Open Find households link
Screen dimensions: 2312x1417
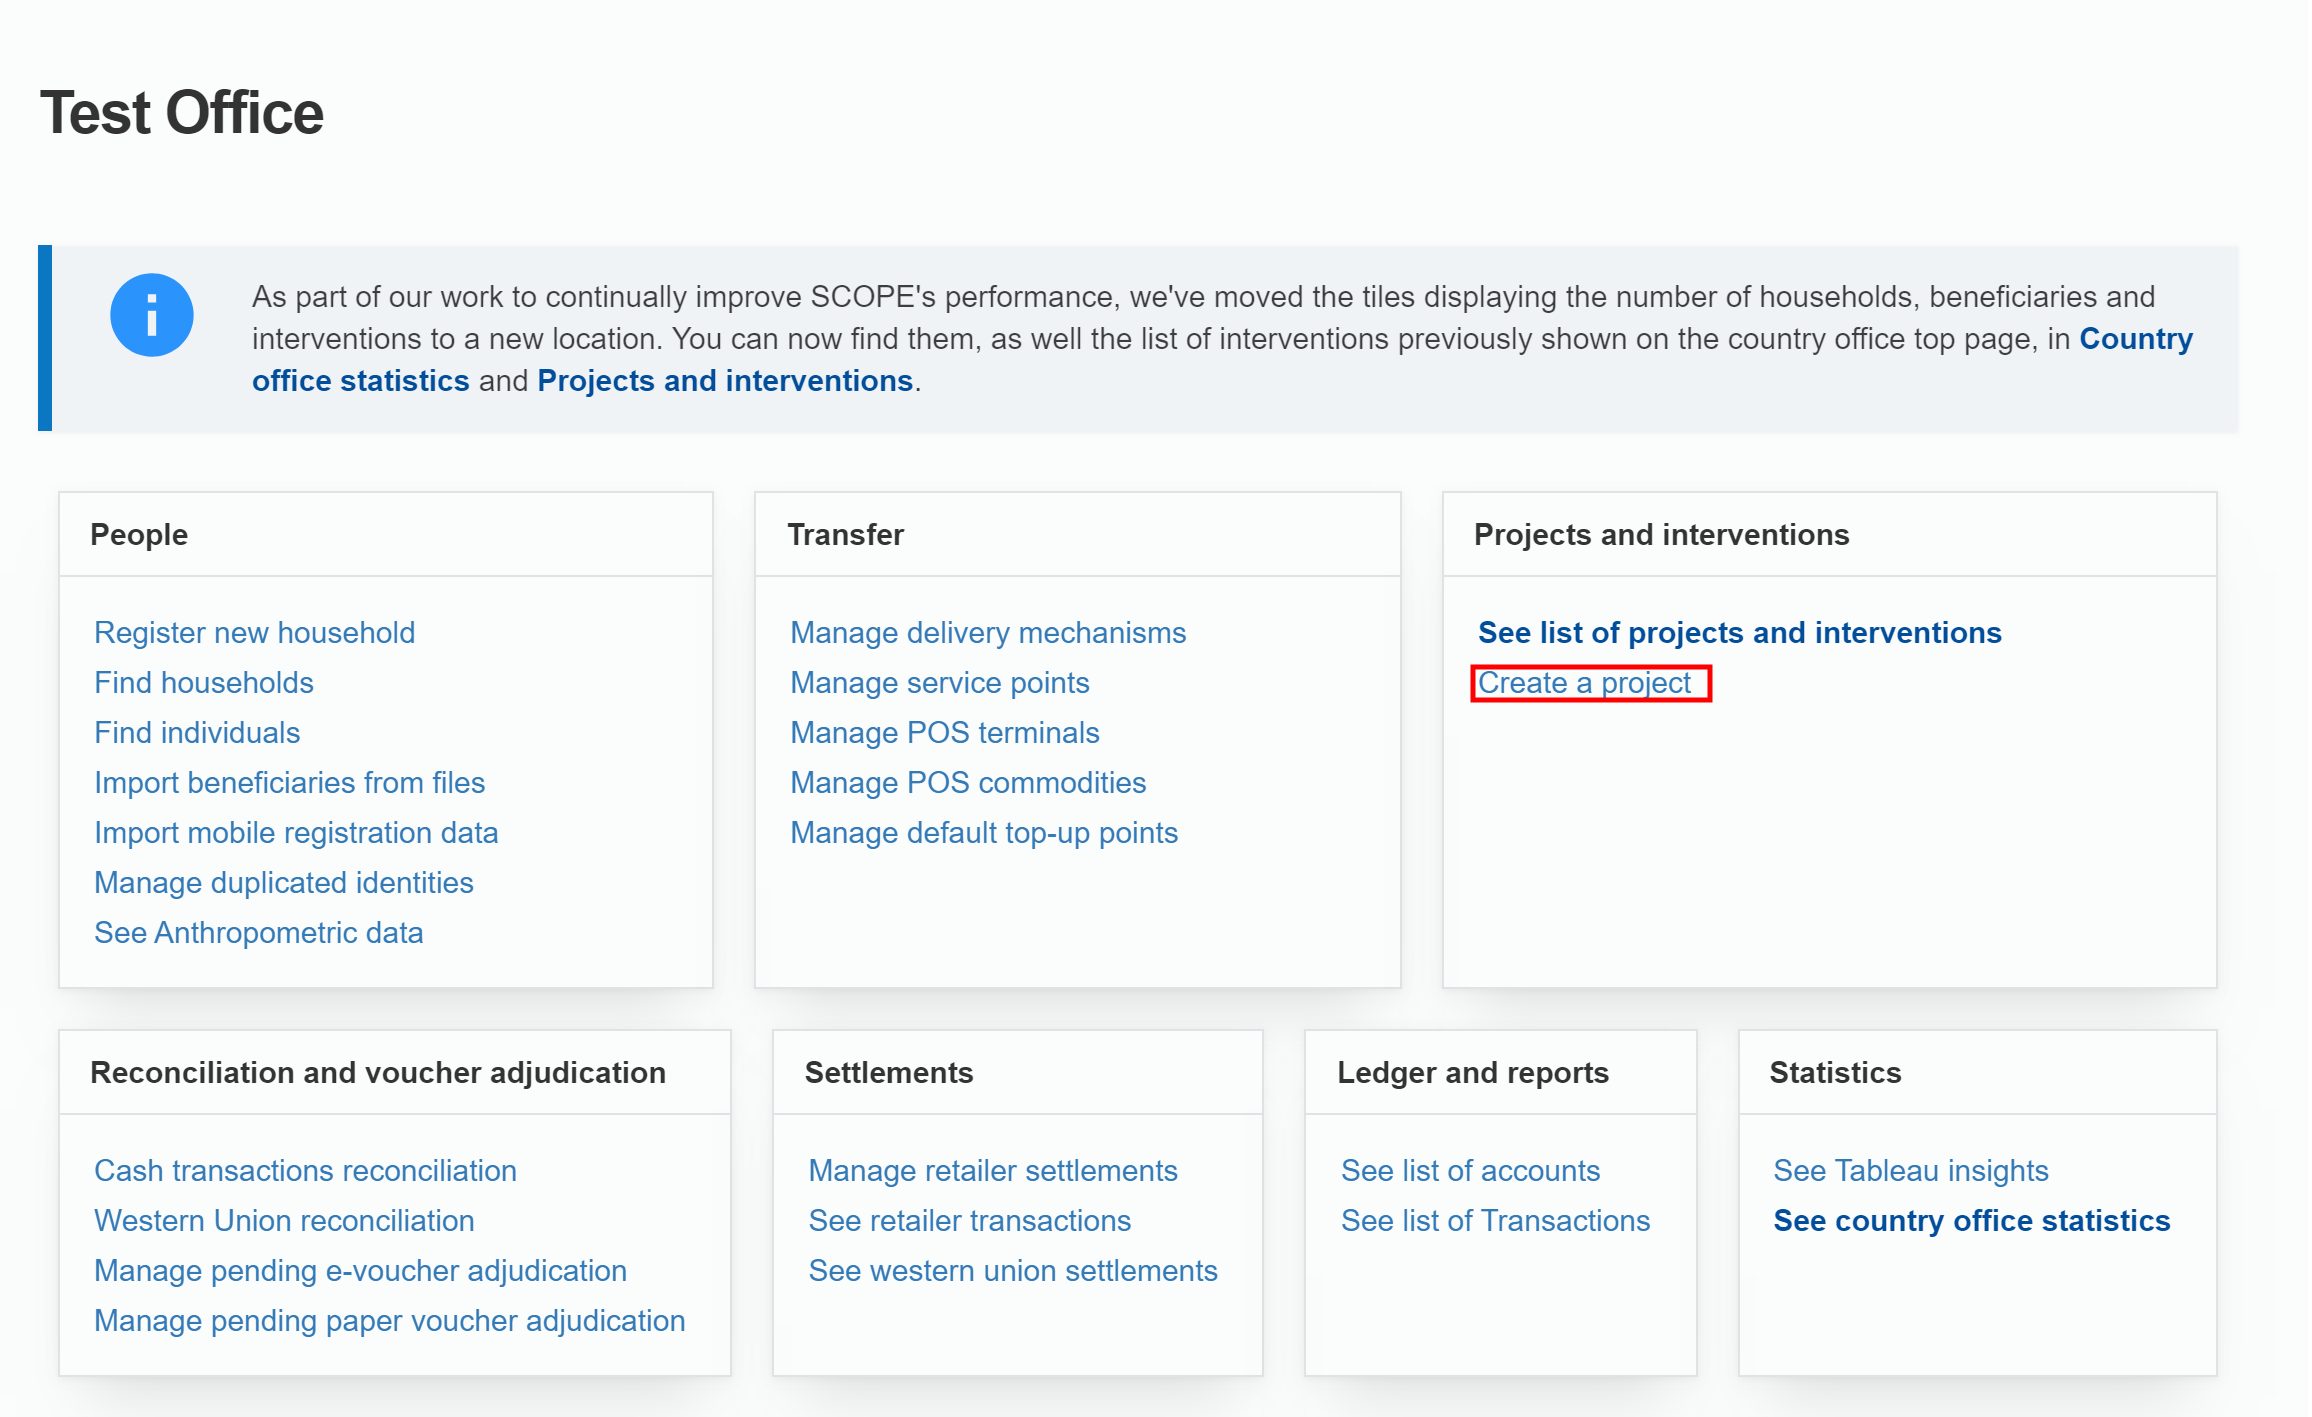point(203,683)
